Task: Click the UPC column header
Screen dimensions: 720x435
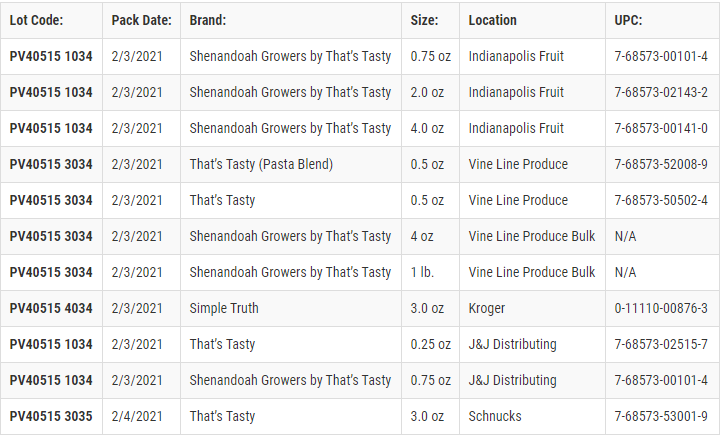Action: [629, 20]
